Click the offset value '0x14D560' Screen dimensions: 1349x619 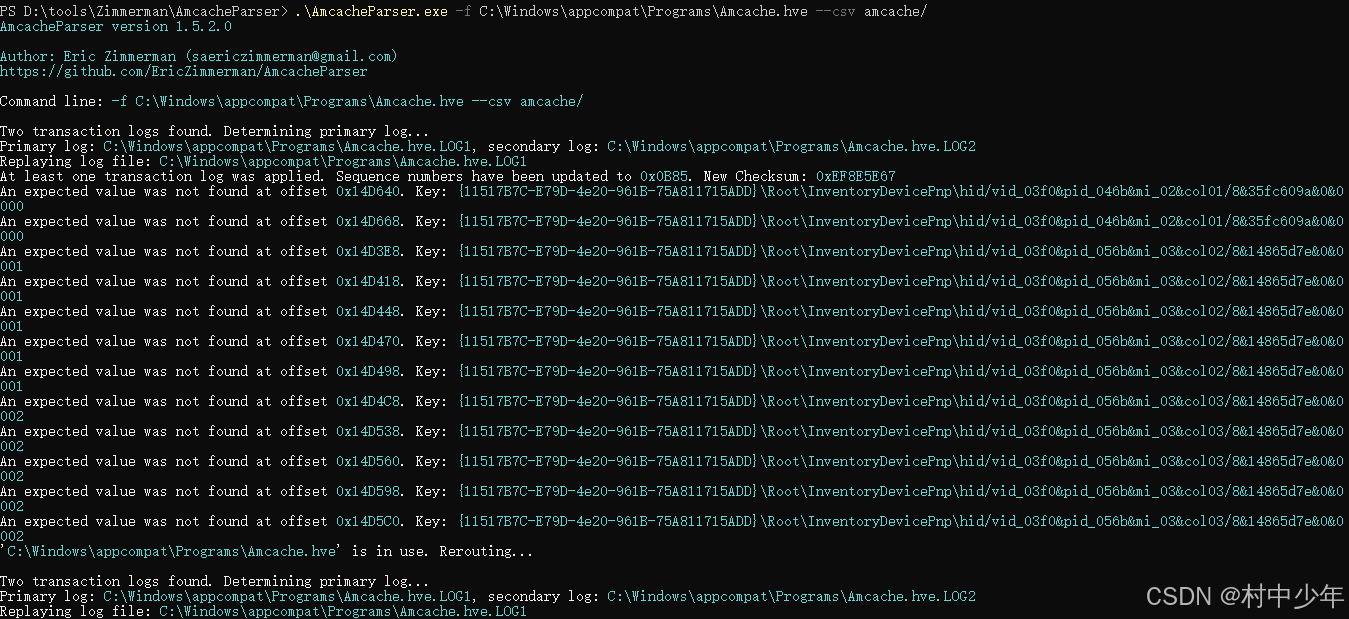(x=368, y=462)
